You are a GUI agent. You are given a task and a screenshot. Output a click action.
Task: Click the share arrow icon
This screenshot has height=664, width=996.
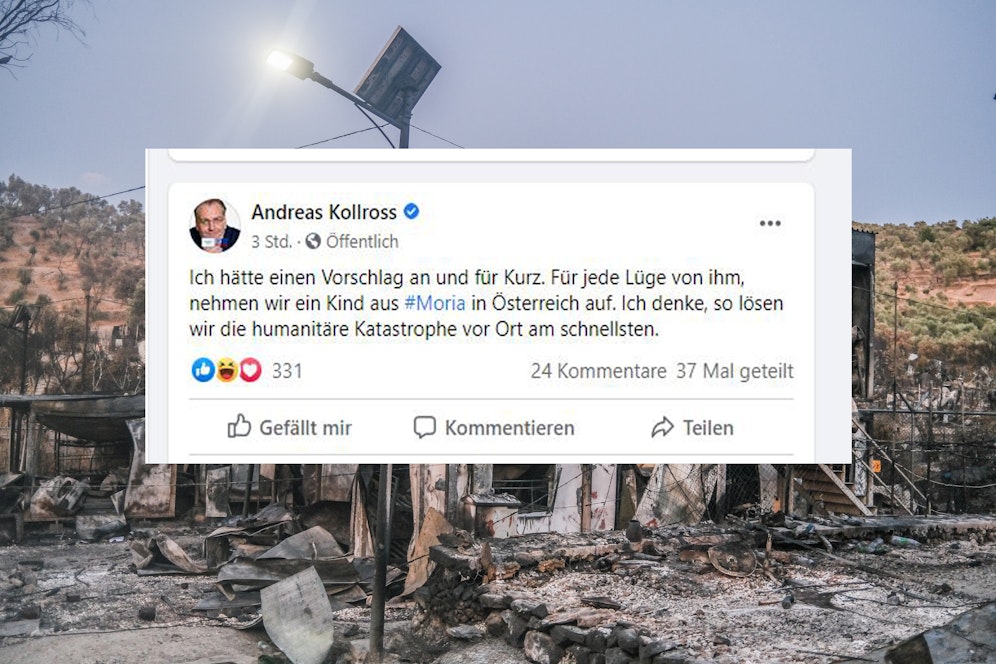point(663,427)
